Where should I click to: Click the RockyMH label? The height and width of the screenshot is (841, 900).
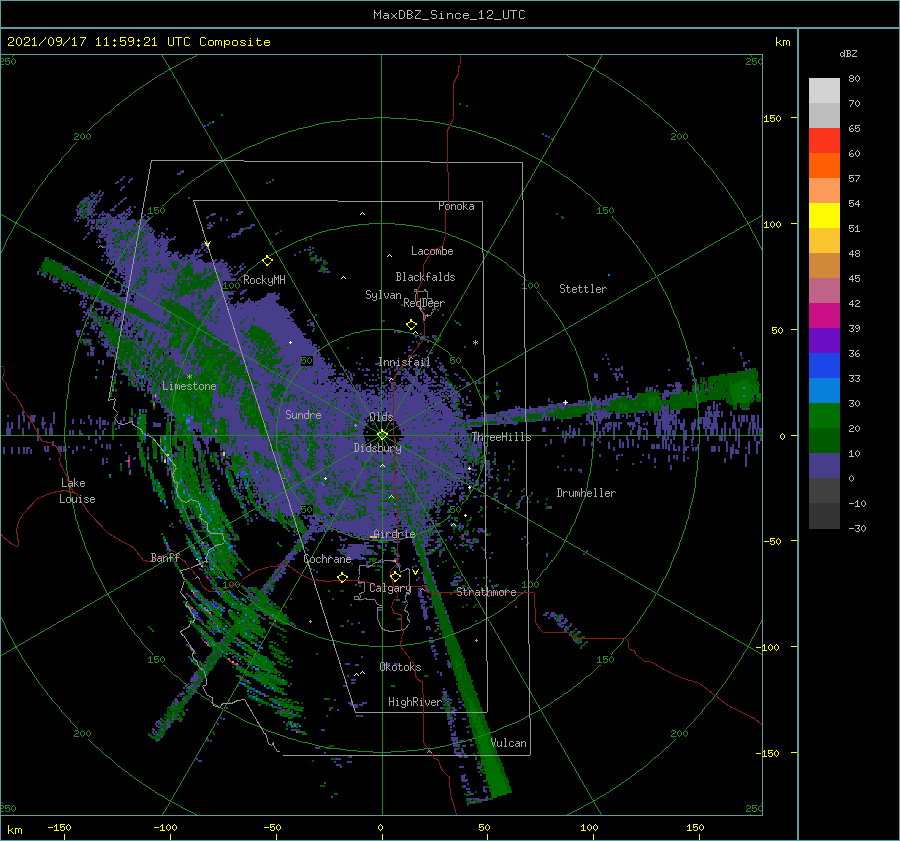click(x=264, y=280)
